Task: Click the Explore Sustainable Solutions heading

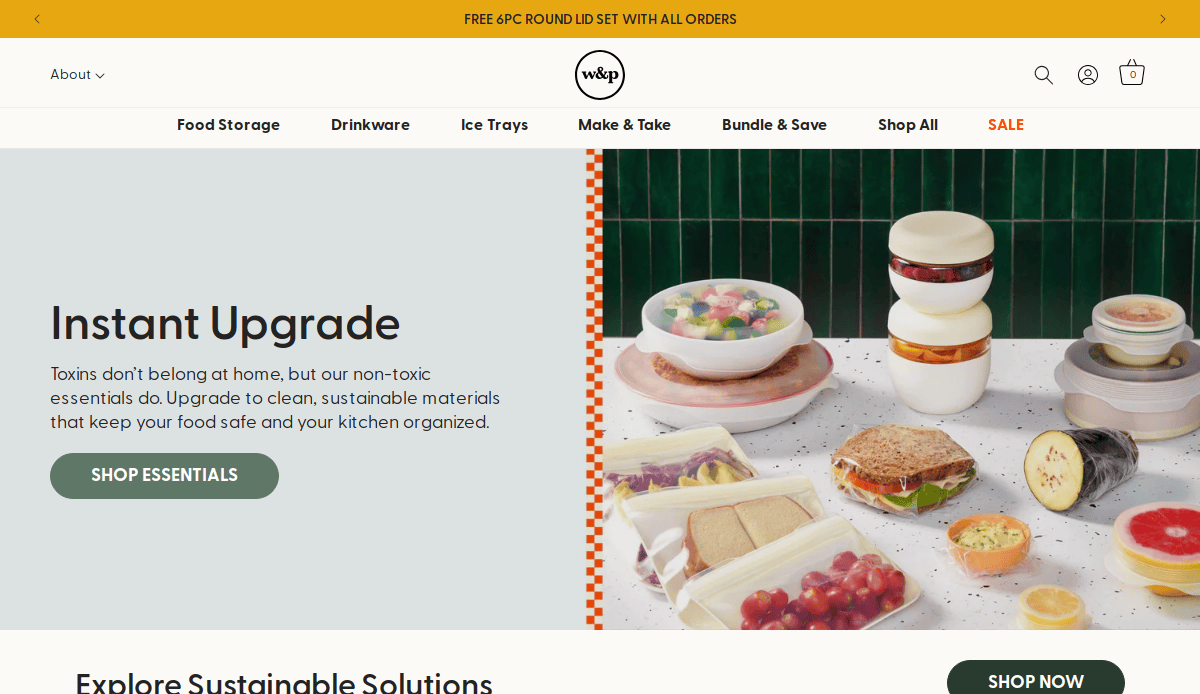Action: coord(284,682)
